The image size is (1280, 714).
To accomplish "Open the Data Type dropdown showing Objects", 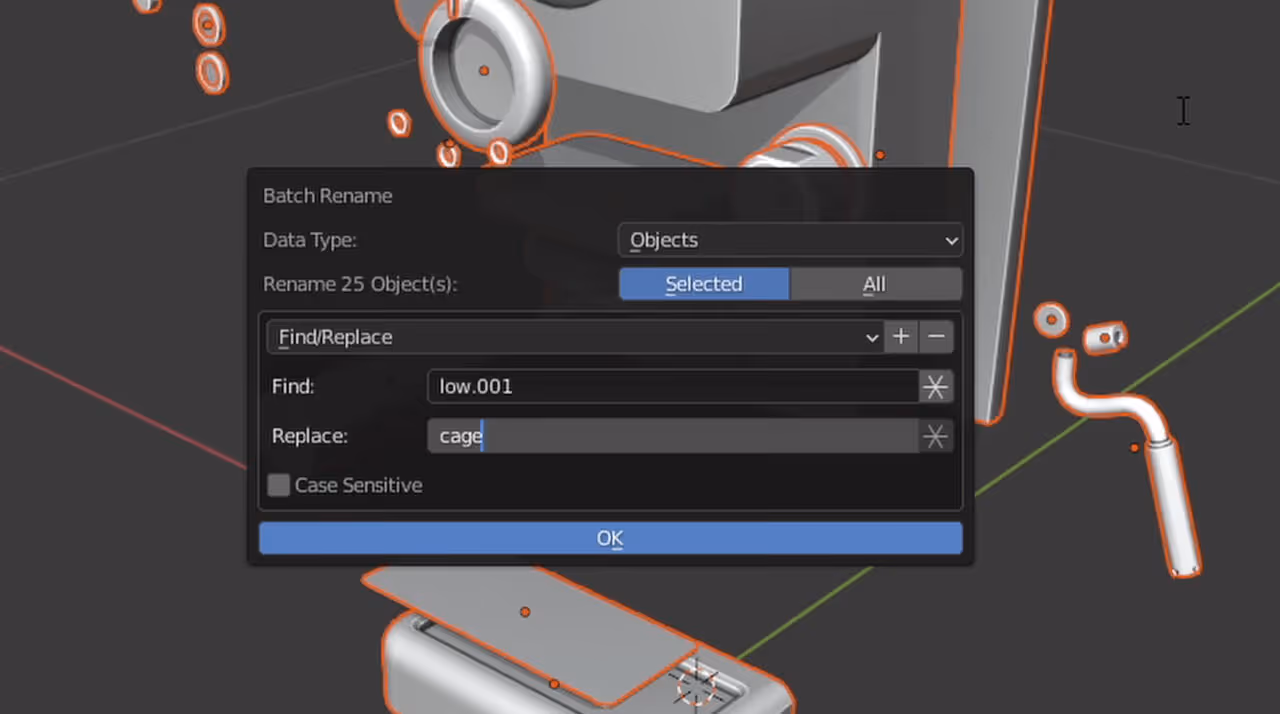I will click(x=790, y=240).
